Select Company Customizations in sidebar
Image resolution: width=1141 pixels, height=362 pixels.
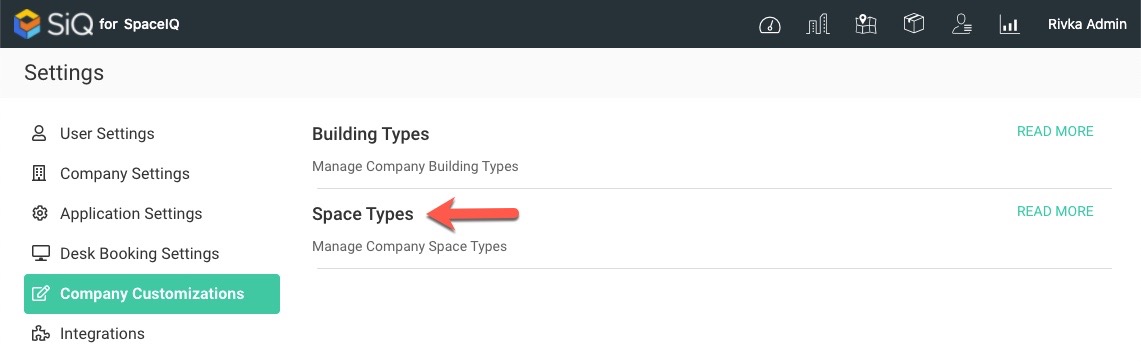152,294
